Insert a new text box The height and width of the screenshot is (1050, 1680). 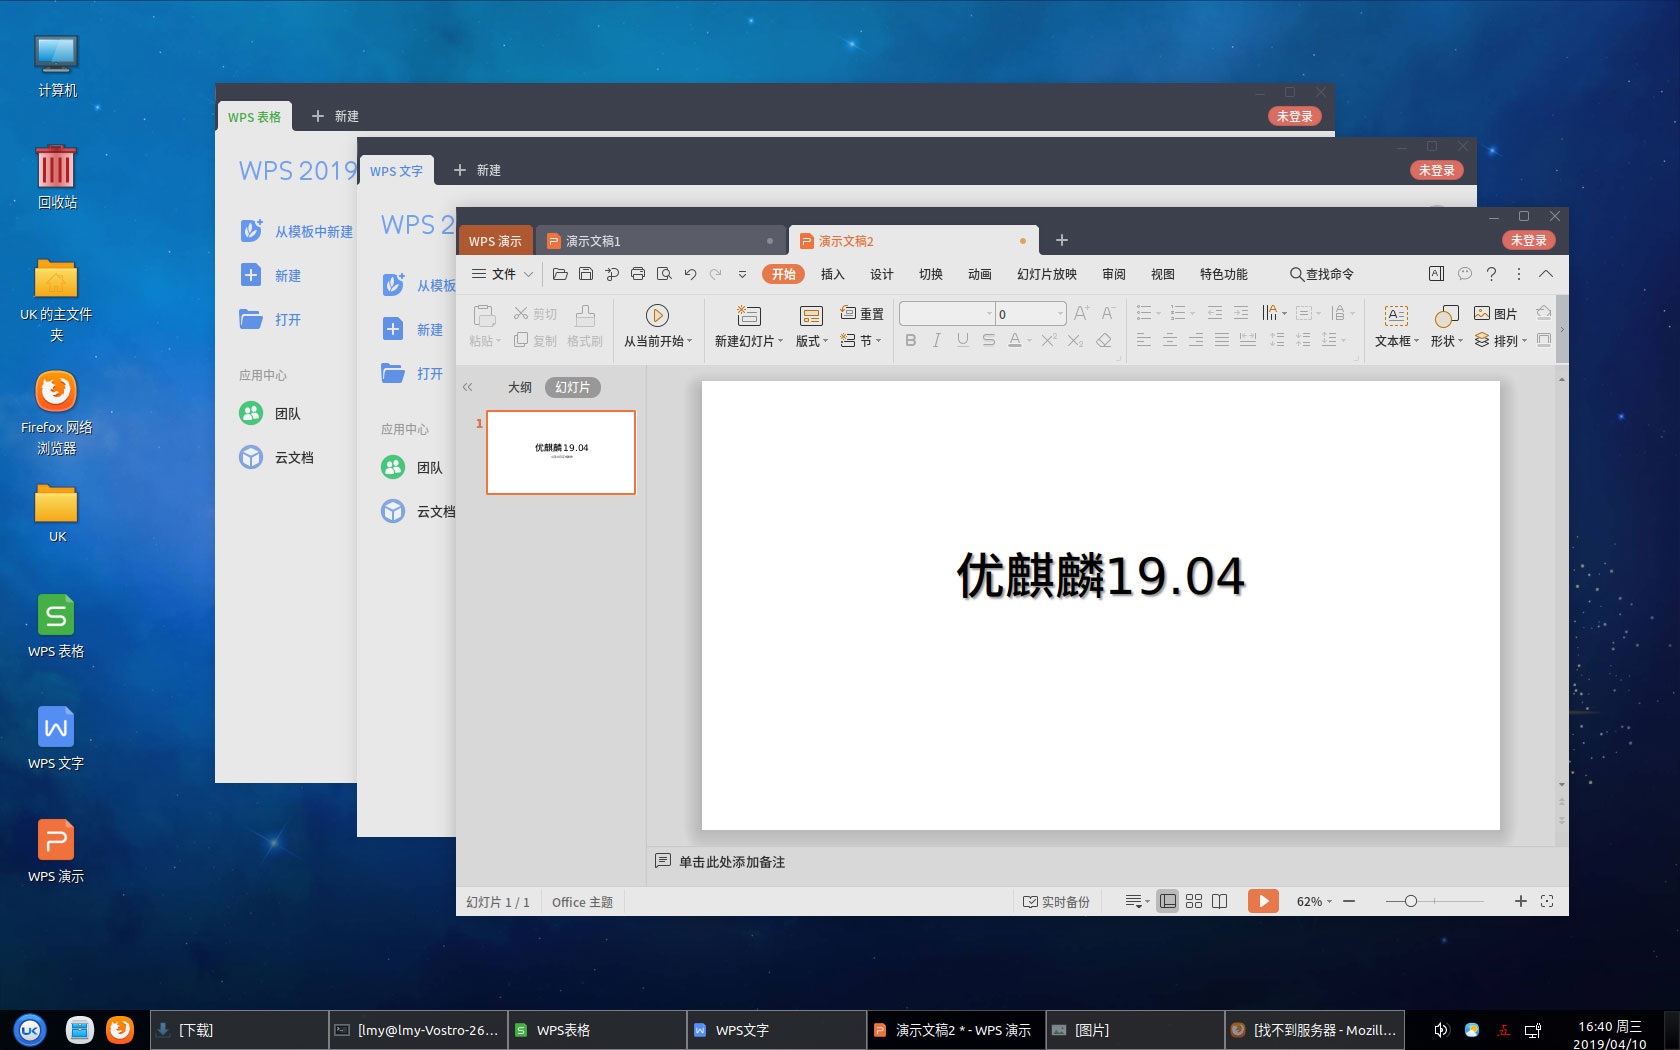click(x=1395, y=325)
